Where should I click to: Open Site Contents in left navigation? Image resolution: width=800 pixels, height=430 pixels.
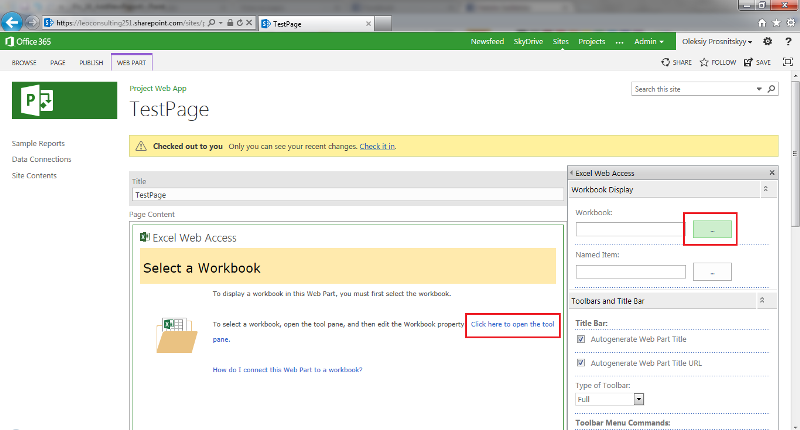point(34,175)
